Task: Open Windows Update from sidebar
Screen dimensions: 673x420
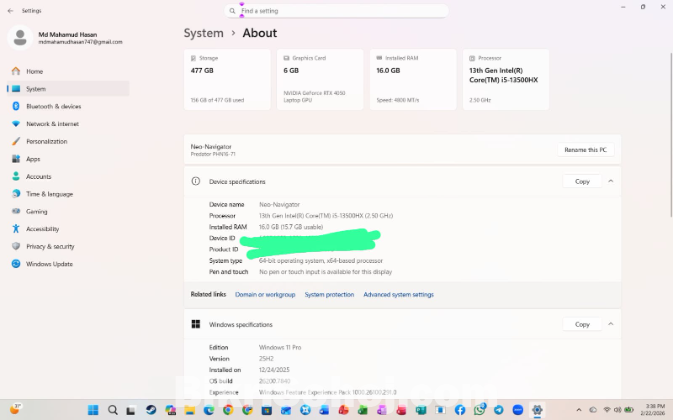Action: point(48,264)
